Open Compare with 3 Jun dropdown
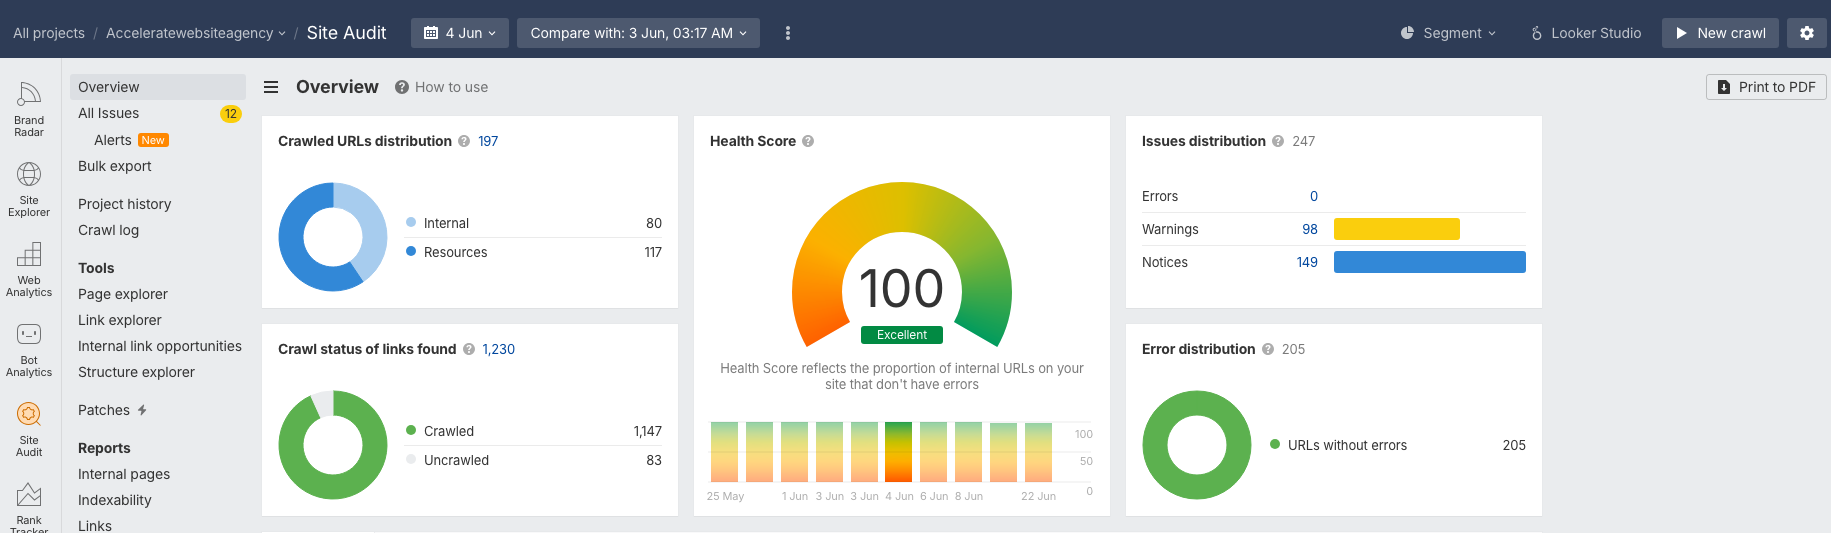 (638, 33)
